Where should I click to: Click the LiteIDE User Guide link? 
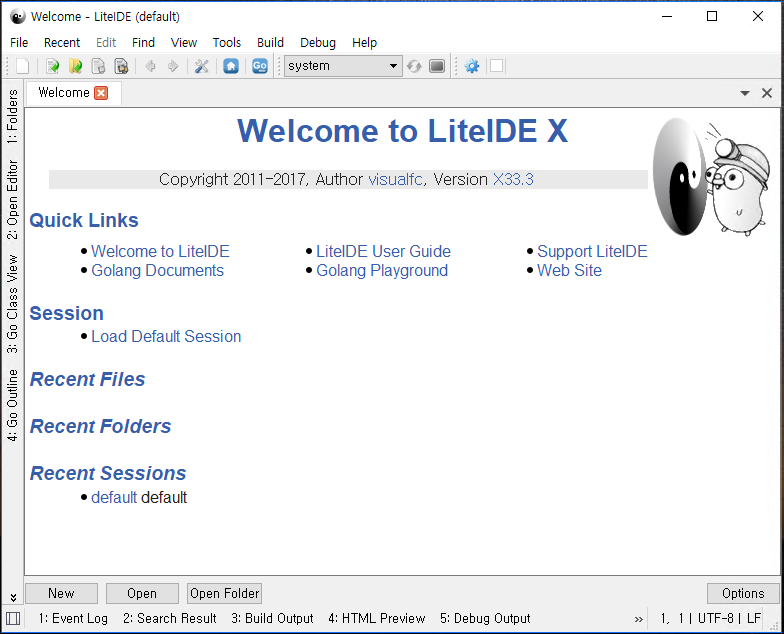pyautogui.click(x=383, y=251)
